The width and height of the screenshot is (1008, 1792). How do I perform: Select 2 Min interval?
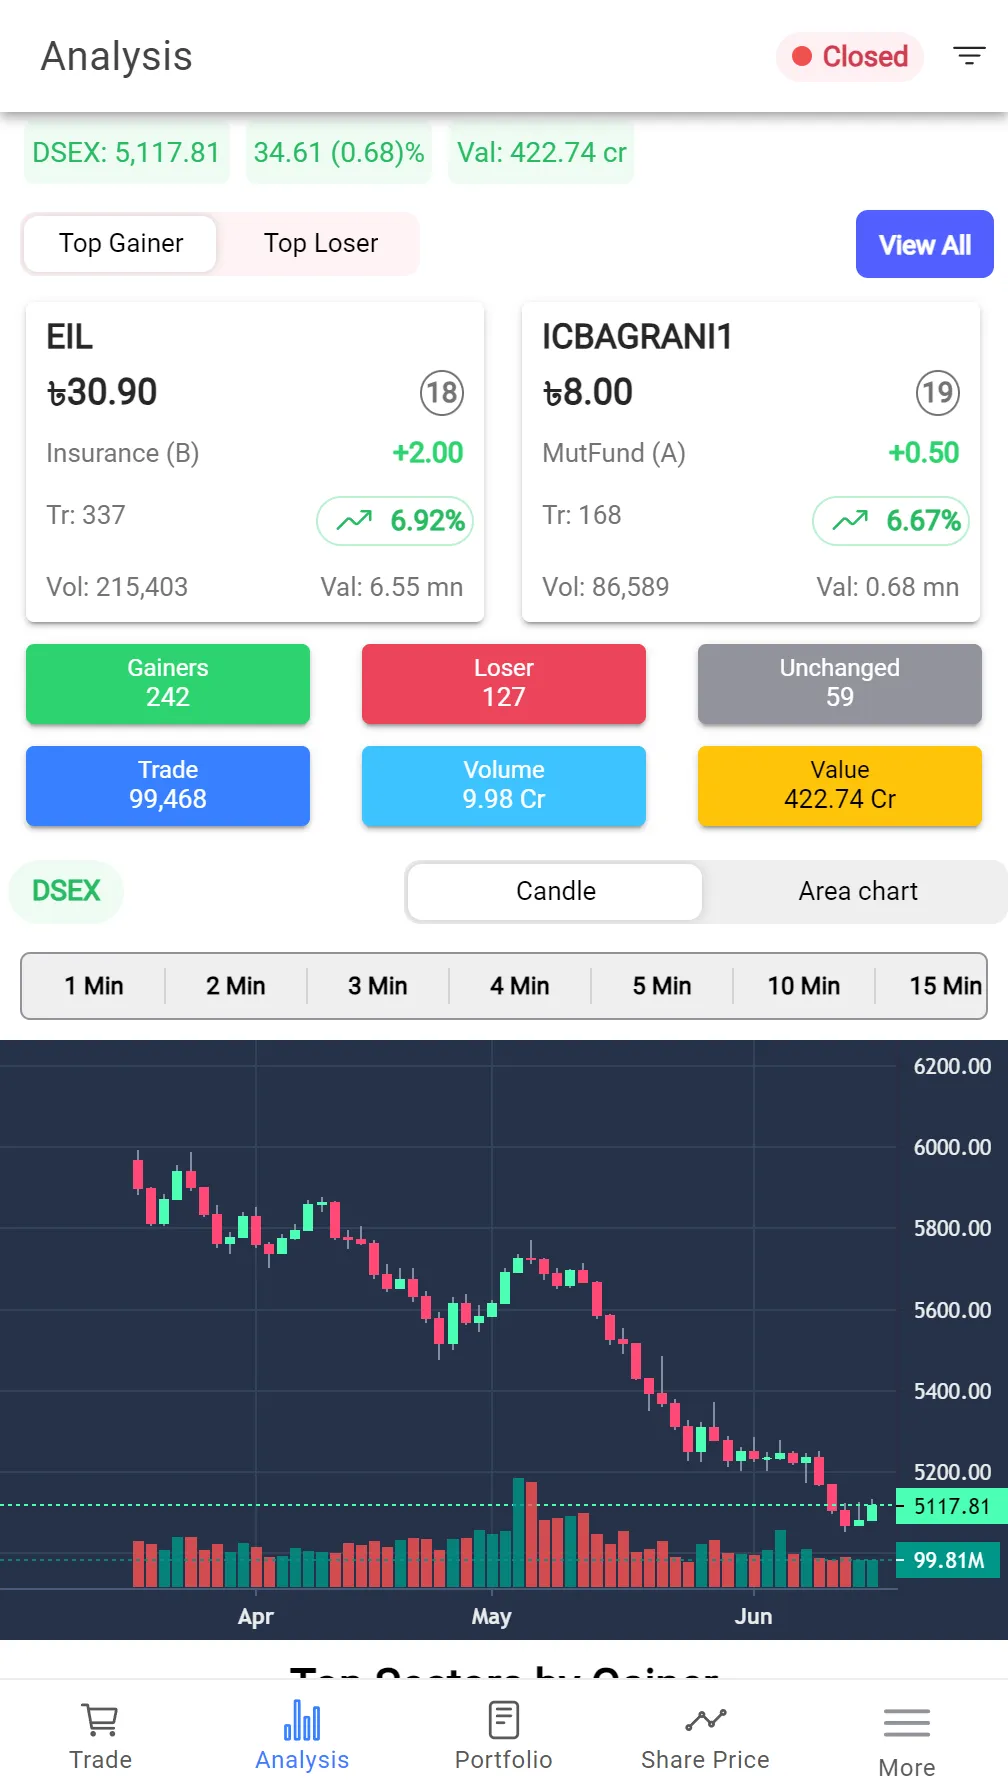pos(236,986)
